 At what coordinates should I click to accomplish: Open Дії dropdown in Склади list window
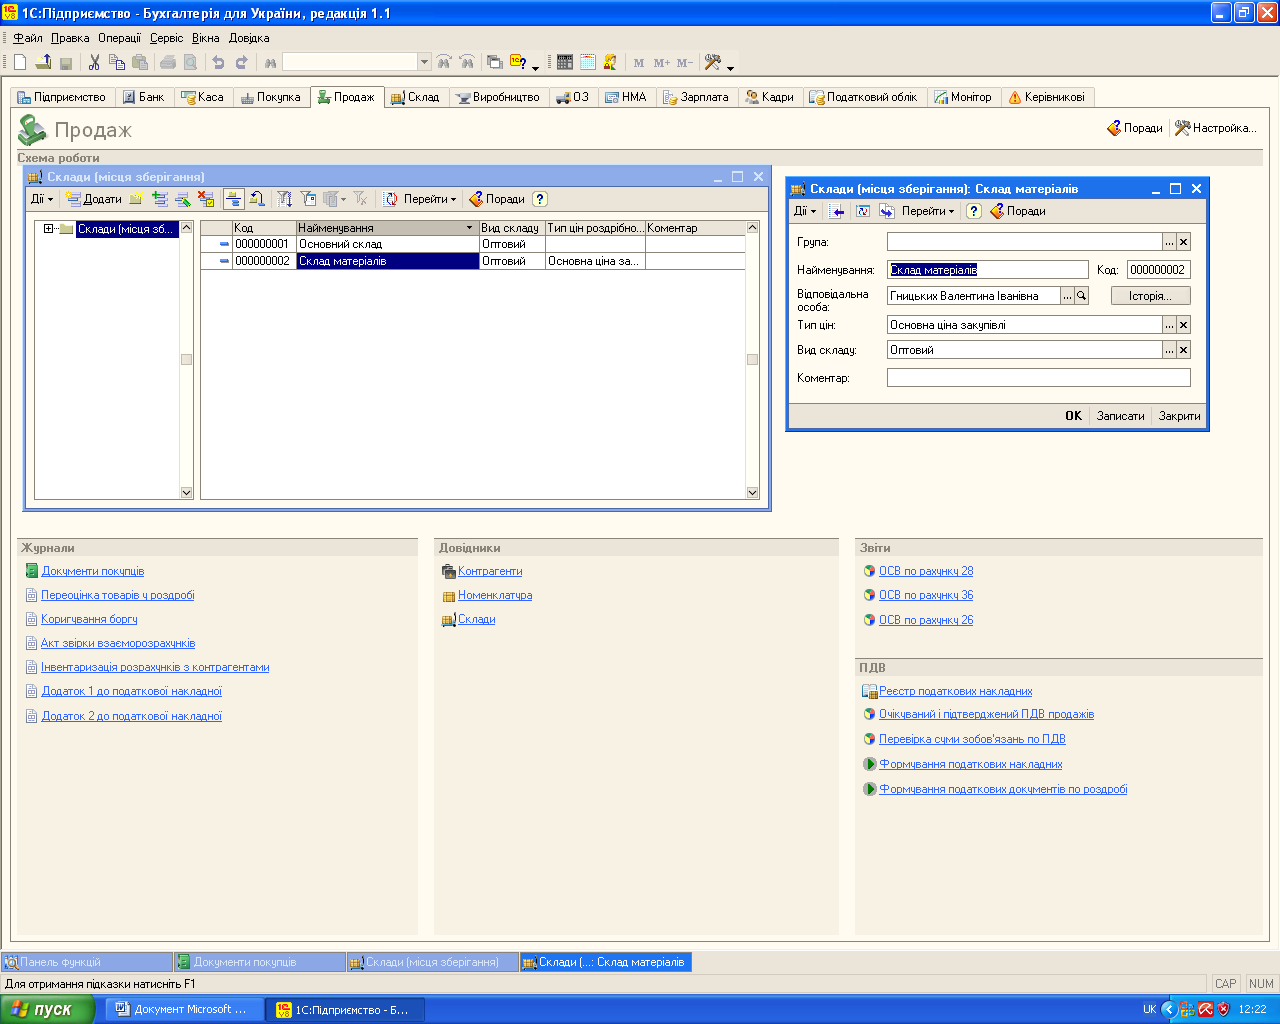[42, 199]
